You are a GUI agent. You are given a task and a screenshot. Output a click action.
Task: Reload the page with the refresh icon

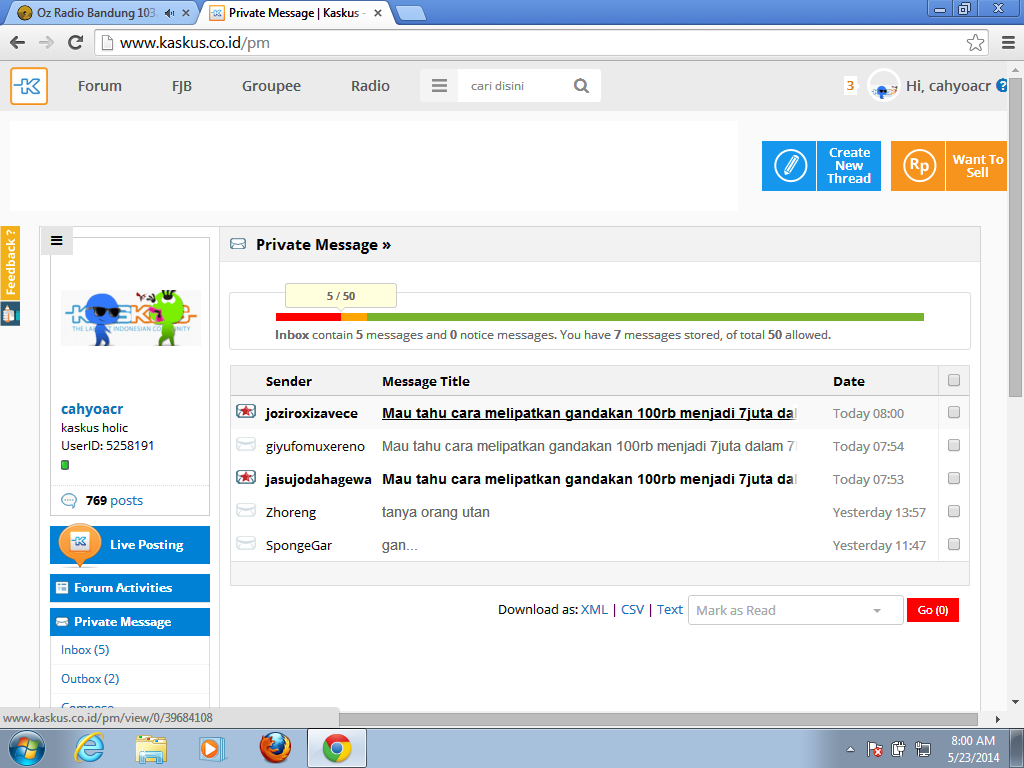(76, 43)
